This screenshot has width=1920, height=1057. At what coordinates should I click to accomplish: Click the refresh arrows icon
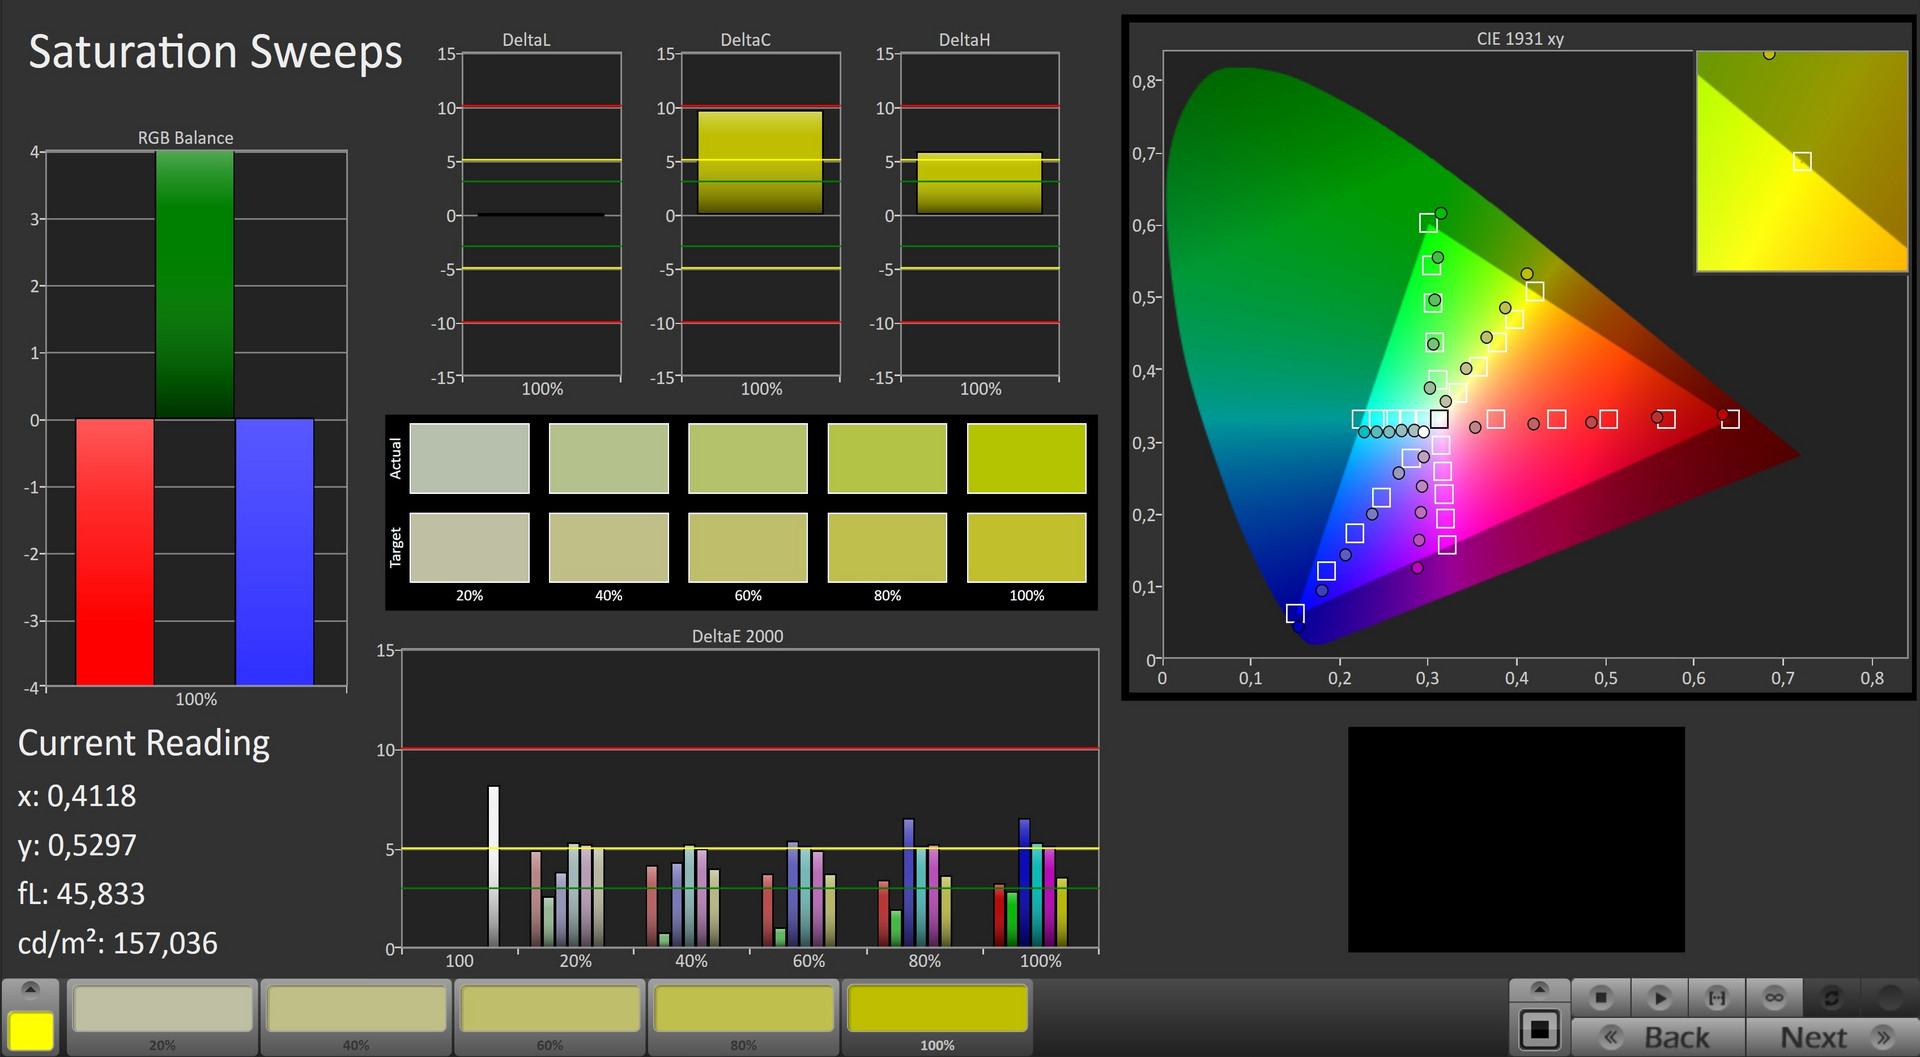[x=1832, y=997]
